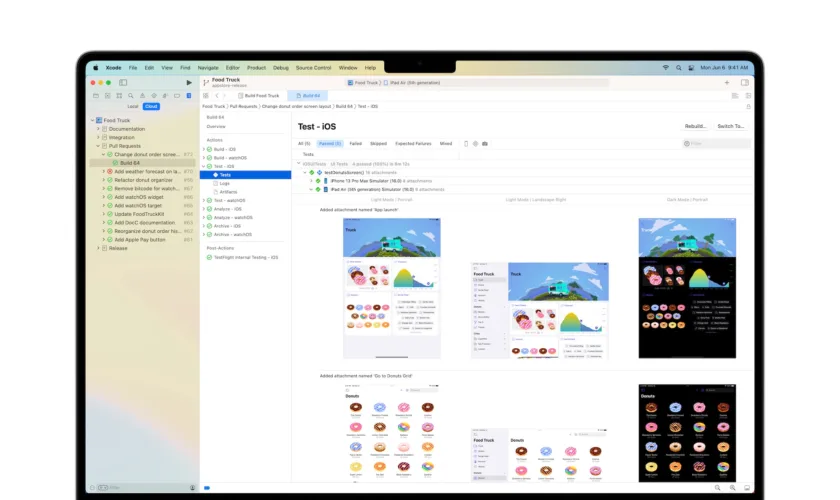Go forward with the right chevron

224,95
